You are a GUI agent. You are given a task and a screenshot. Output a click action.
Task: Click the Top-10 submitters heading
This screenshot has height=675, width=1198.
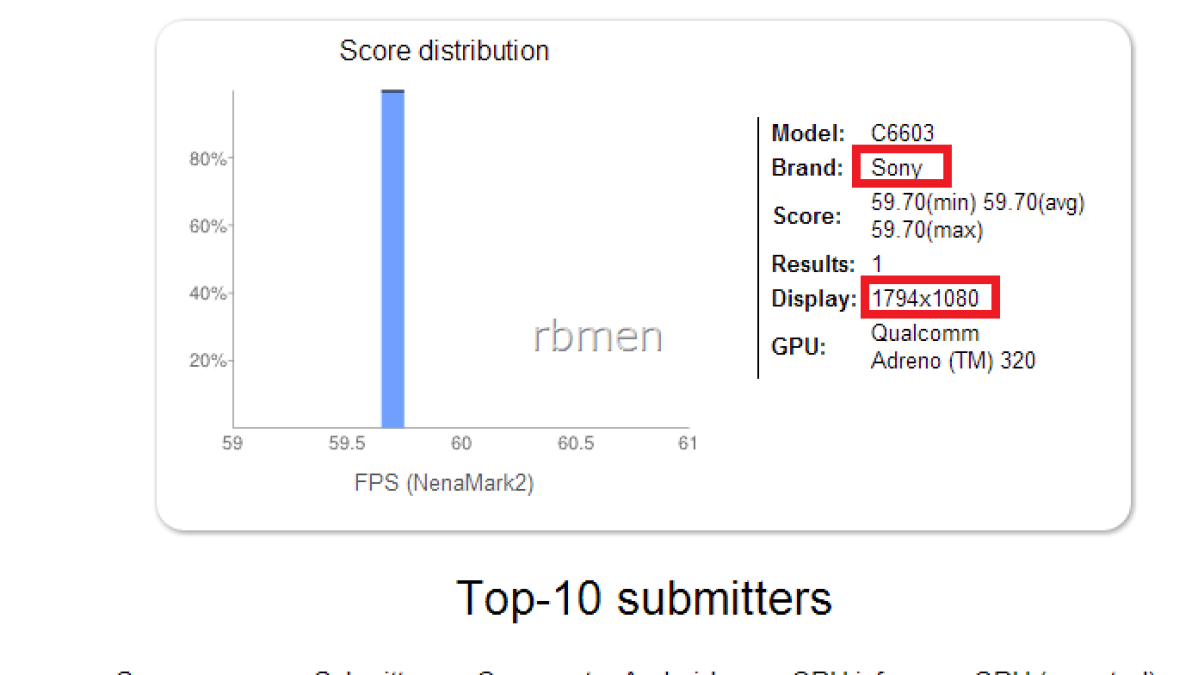click(x=644, y=598)
